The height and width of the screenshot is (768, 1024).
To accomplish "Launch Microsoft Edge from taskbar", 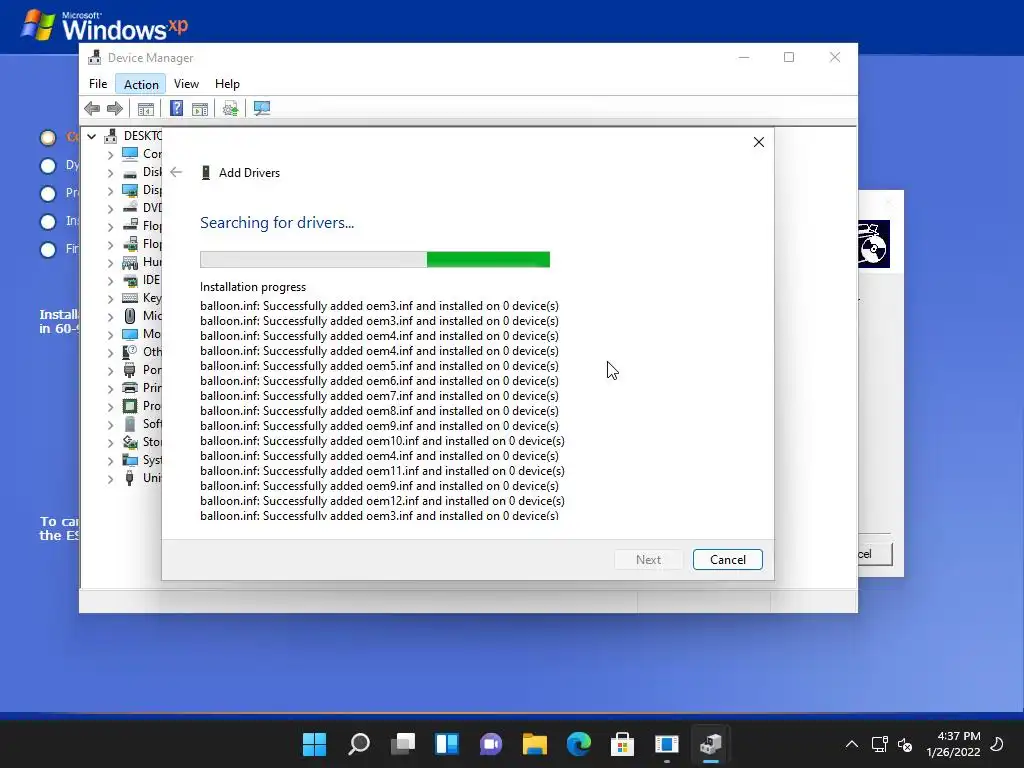I will click(579, 744).
